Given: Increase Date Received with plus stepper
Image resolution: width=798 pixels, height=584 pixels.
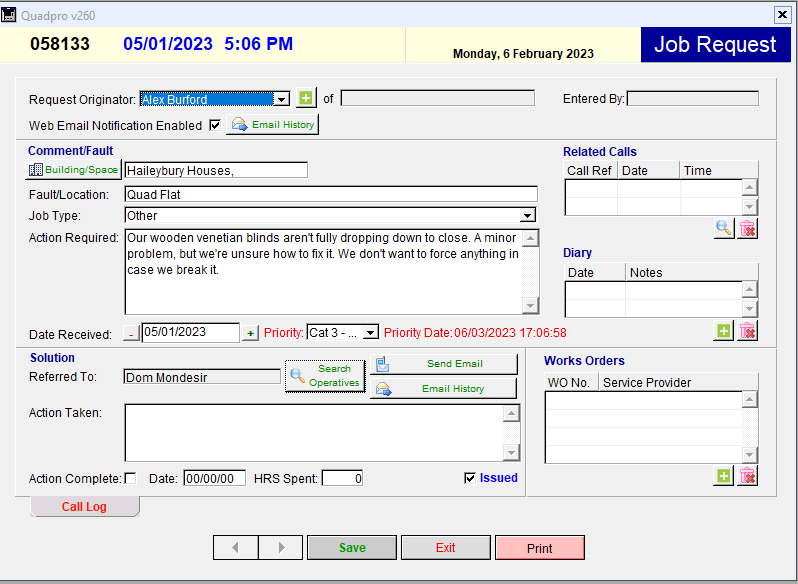Looking at the screenshot, I should (251, 333).
